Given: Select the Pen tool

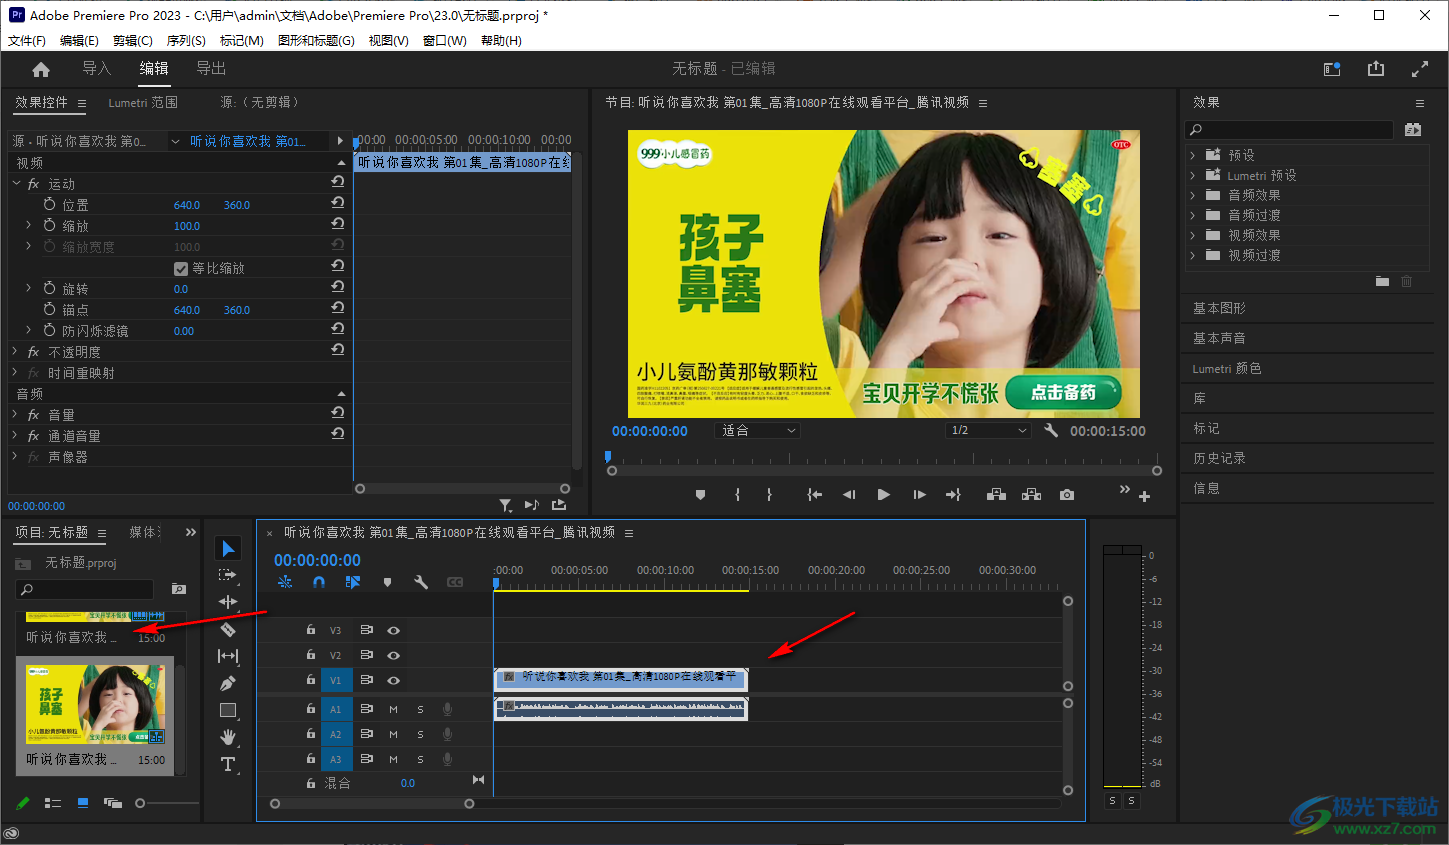Looking at the screenshot, I should 228,683.
